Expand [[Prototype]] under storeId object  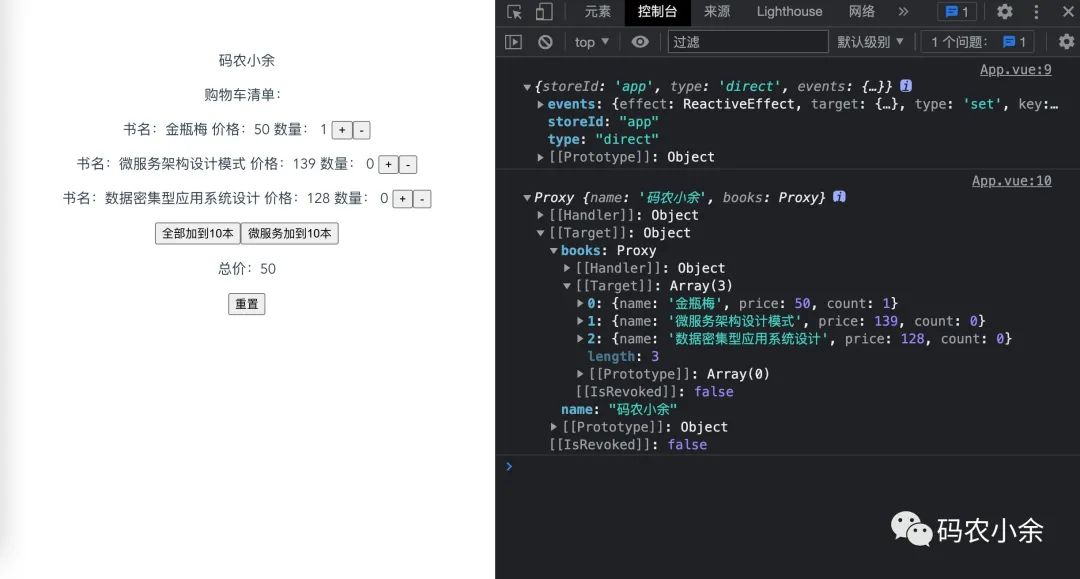(541, 157)
